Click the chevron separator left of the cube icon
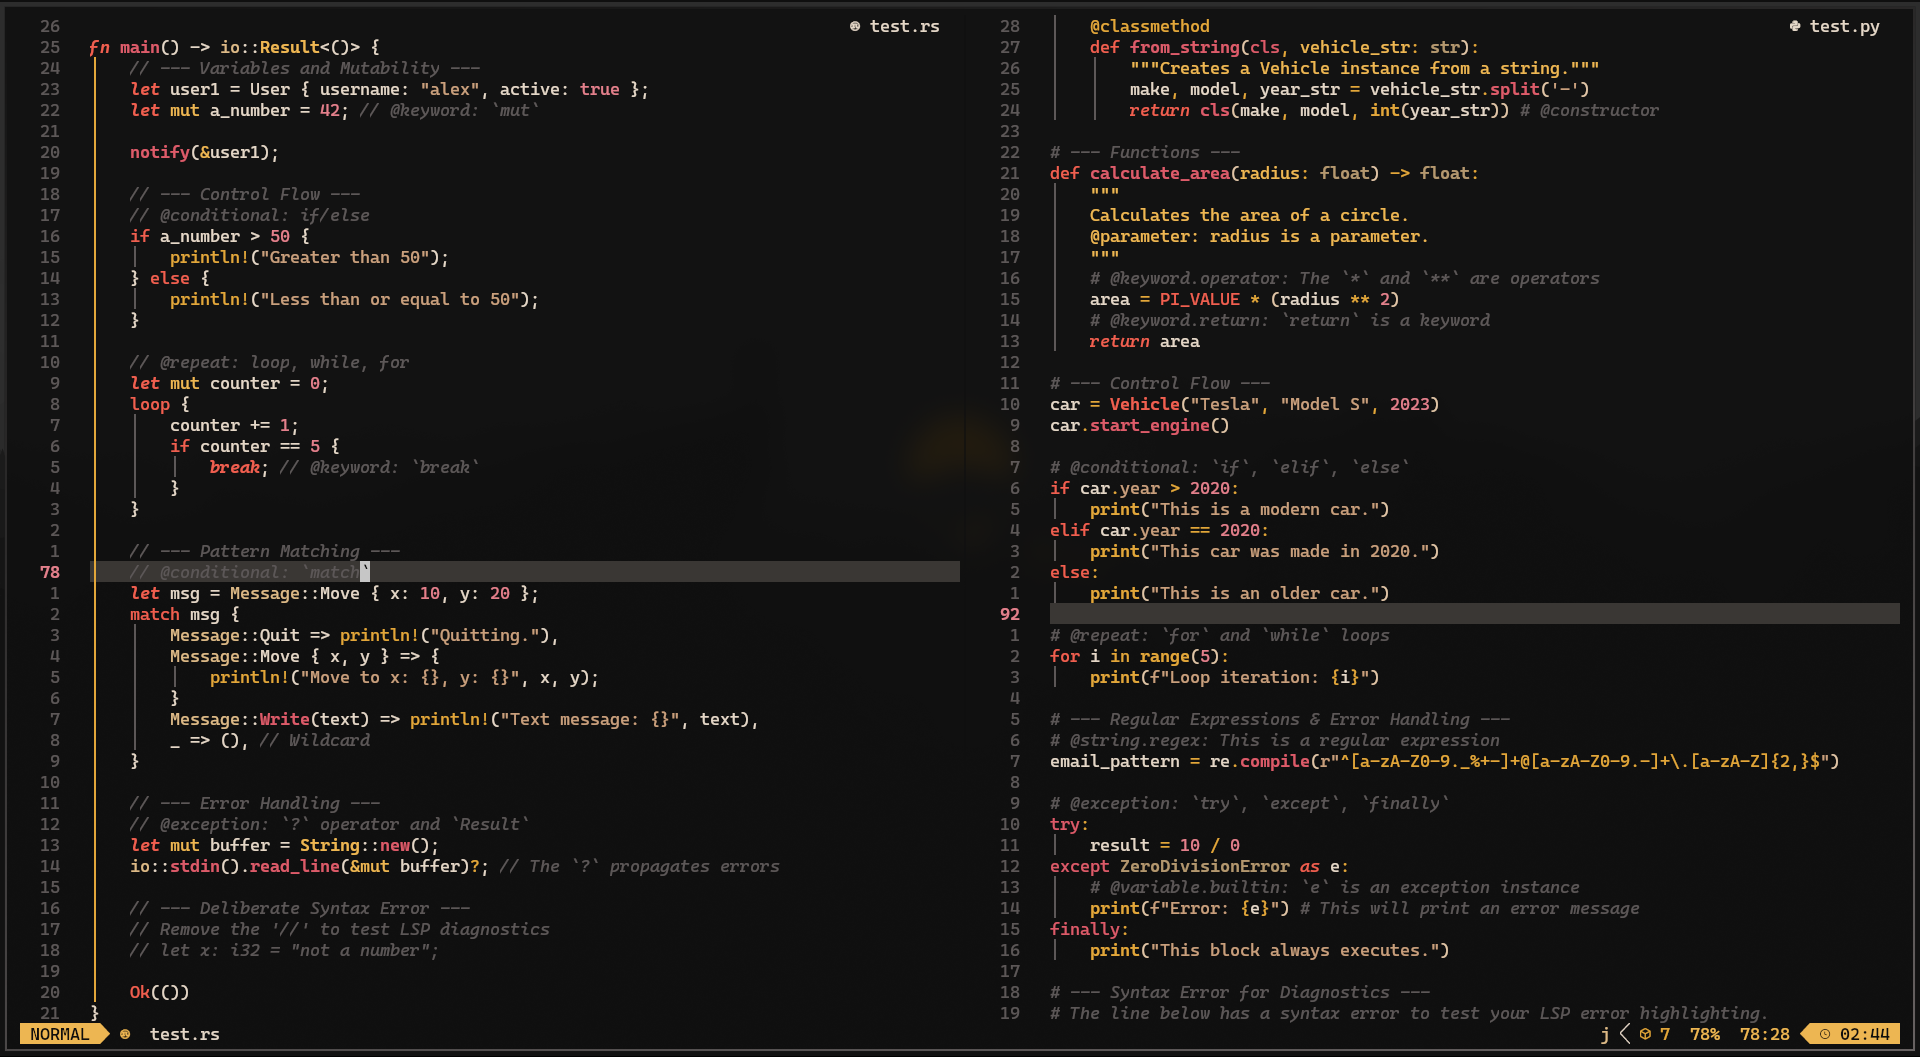 (1623, 1034)
